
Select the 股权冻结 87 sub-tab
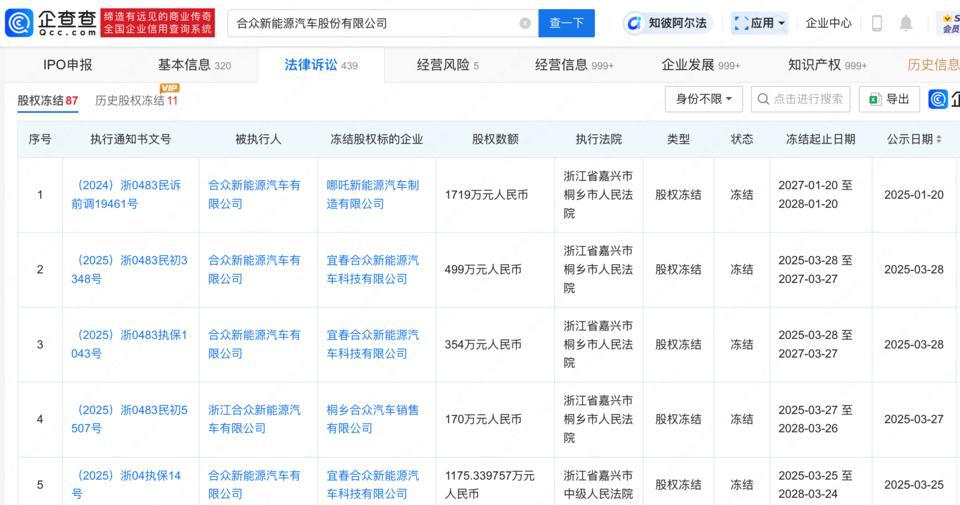pos(48,100)
